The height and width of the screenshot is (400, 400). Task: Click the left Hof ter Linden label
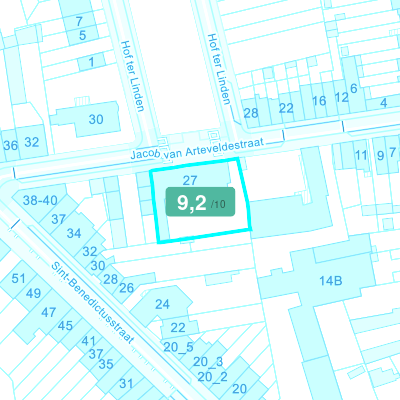click(132, 76)
